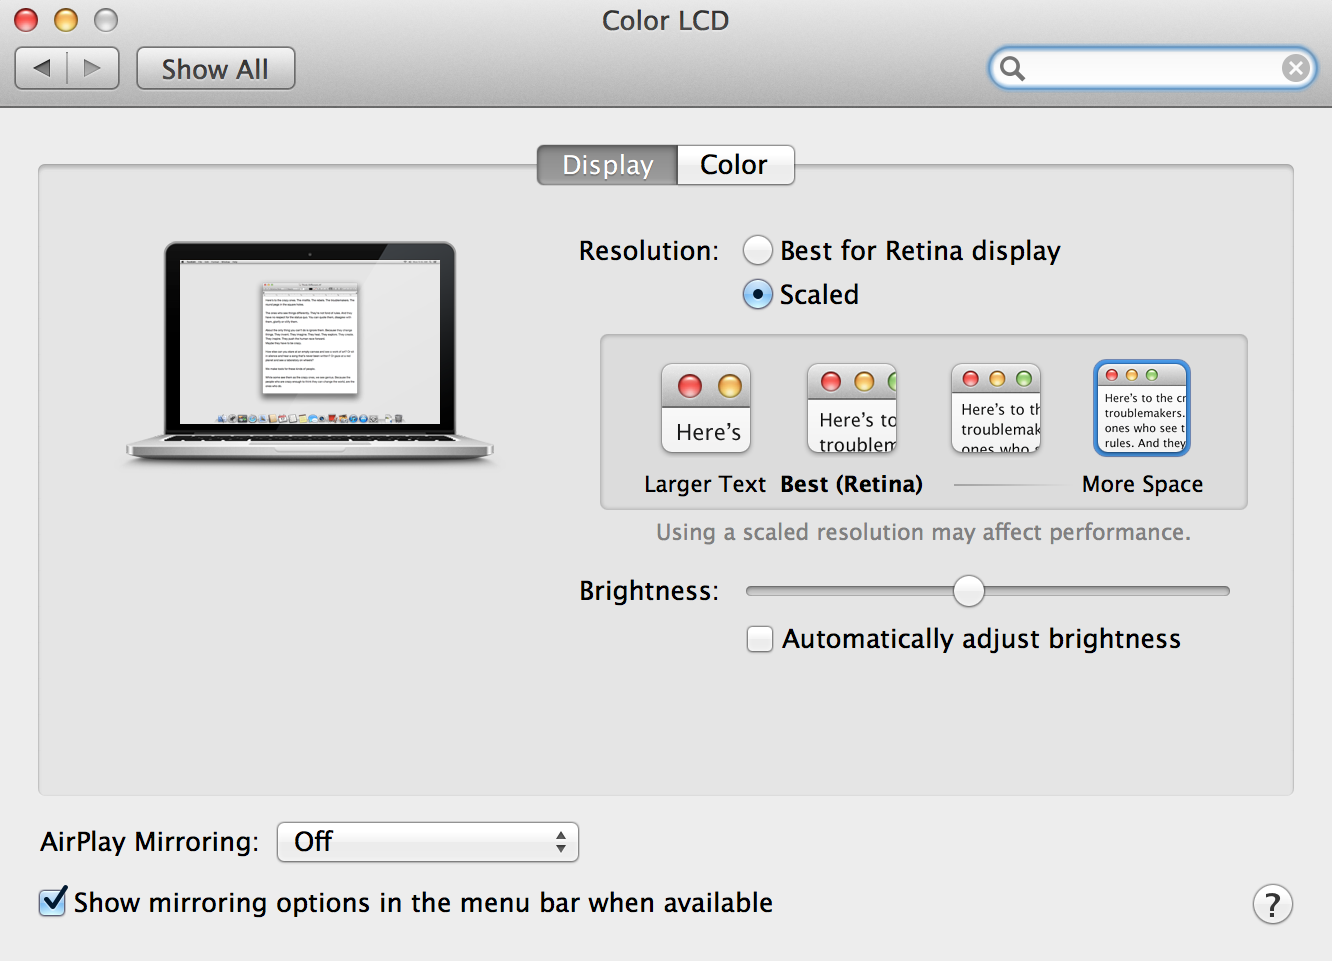Viewport: 1332px width, 961px height.
Task: Select the Larger Text resolution icon
Action: 706,408
